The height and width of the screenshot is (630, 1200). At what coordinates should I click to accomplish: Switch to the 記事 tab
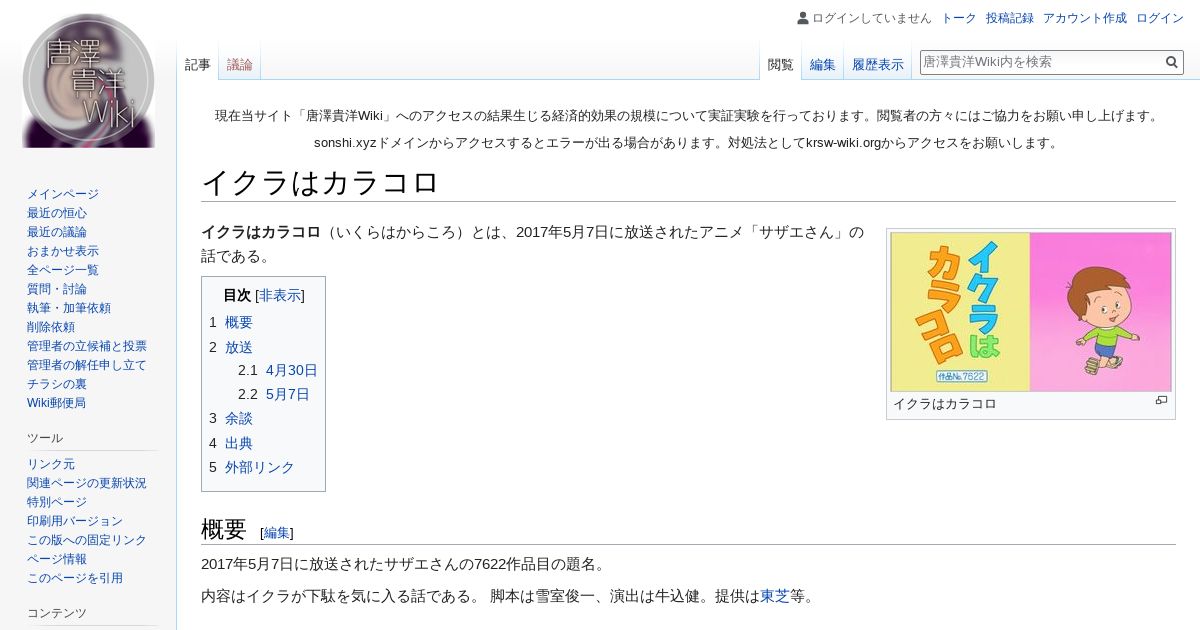(x=198, y=65)
